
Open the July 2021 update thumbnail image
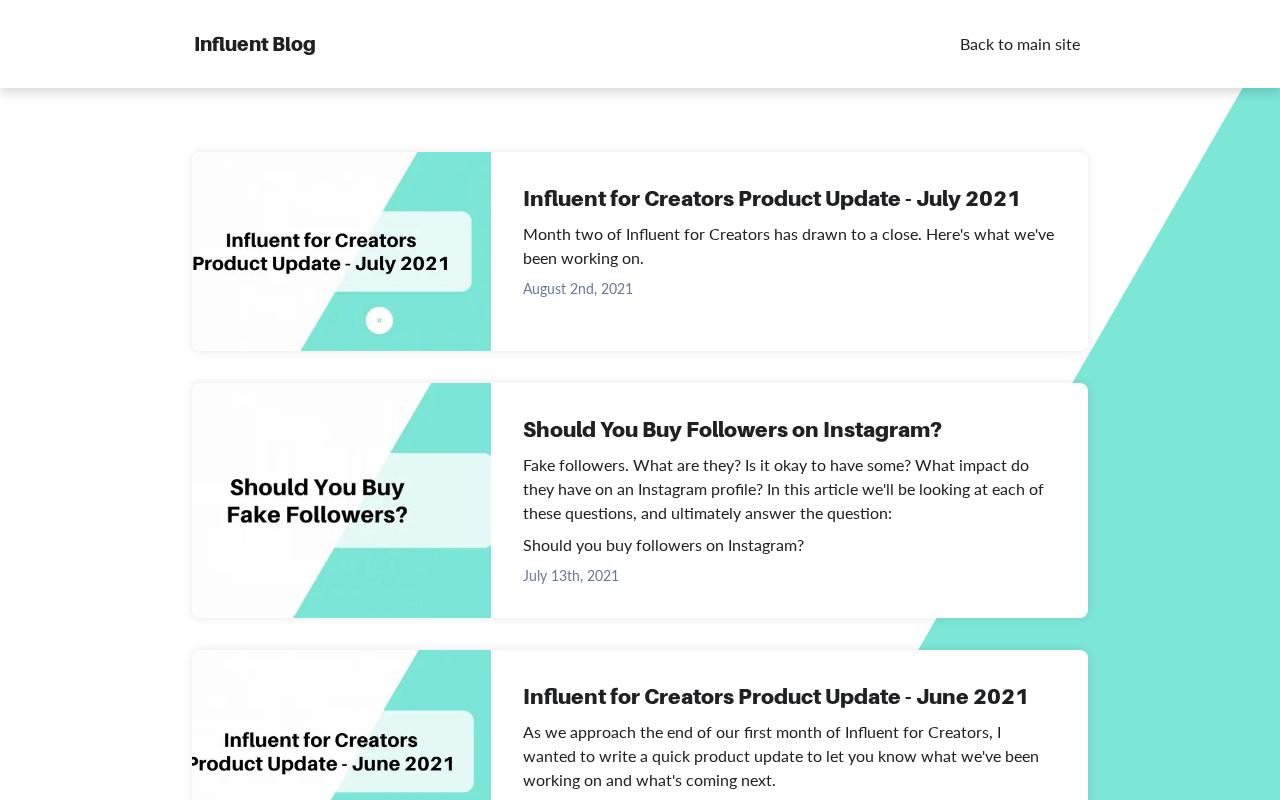(341, 251)
